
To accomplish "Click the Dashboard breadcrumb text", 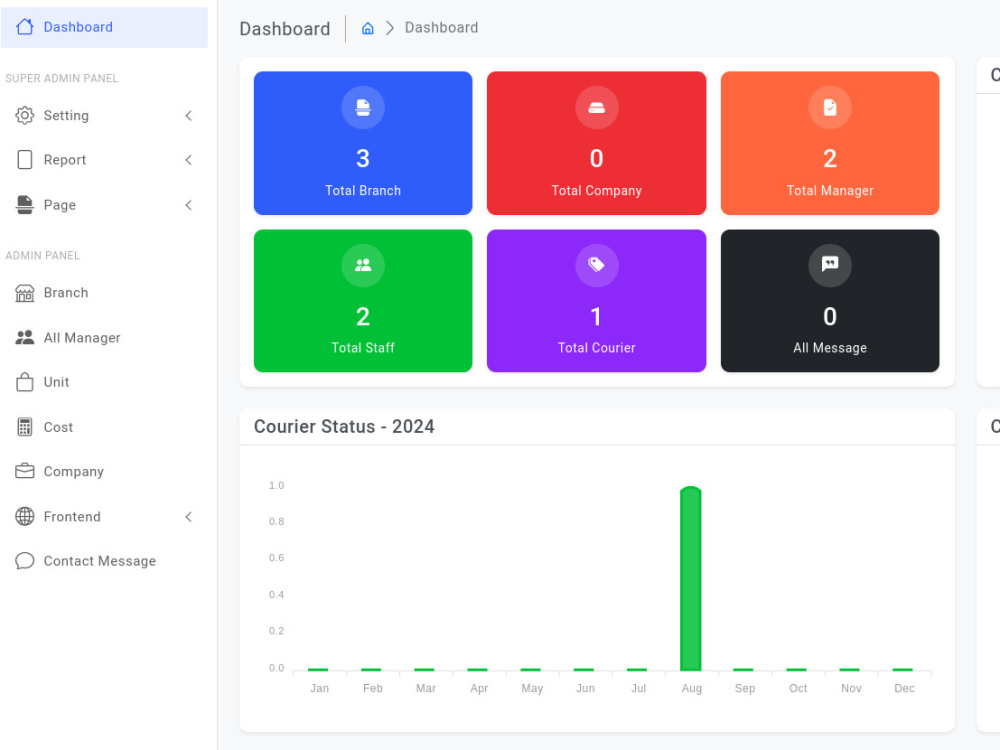I will click(x=441, y=28).
